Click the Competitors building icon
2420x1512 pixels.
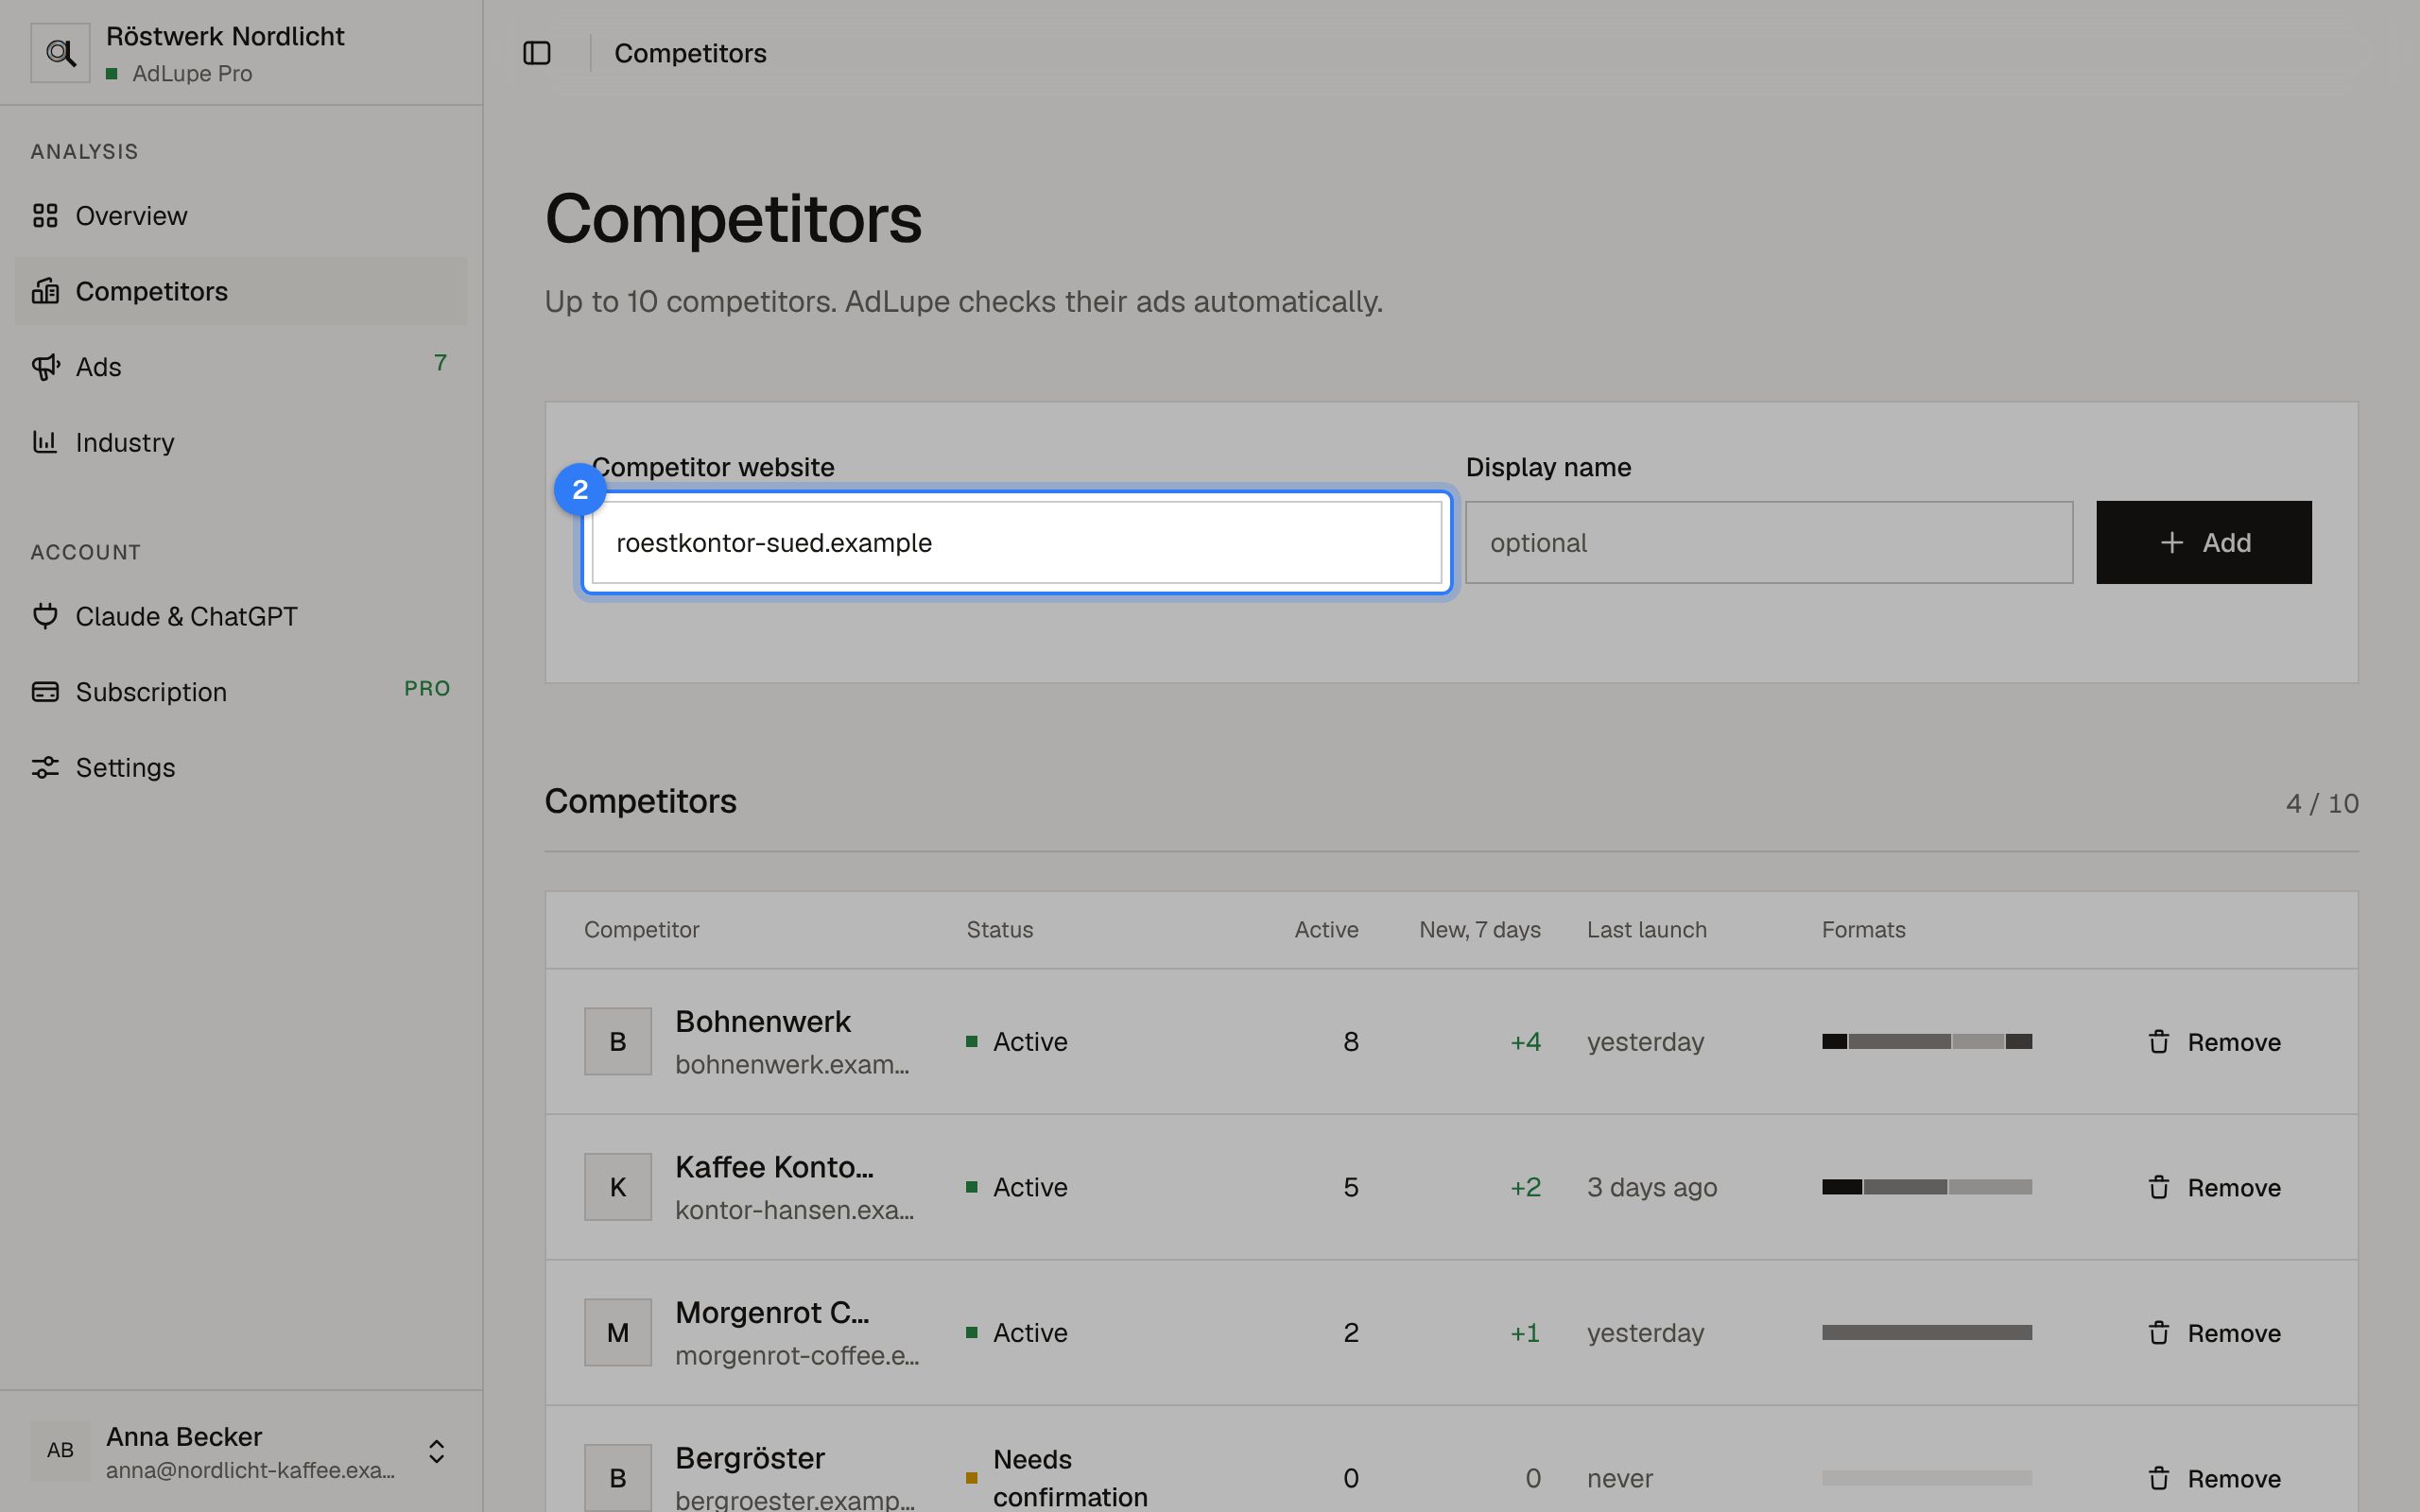(45, 291)
